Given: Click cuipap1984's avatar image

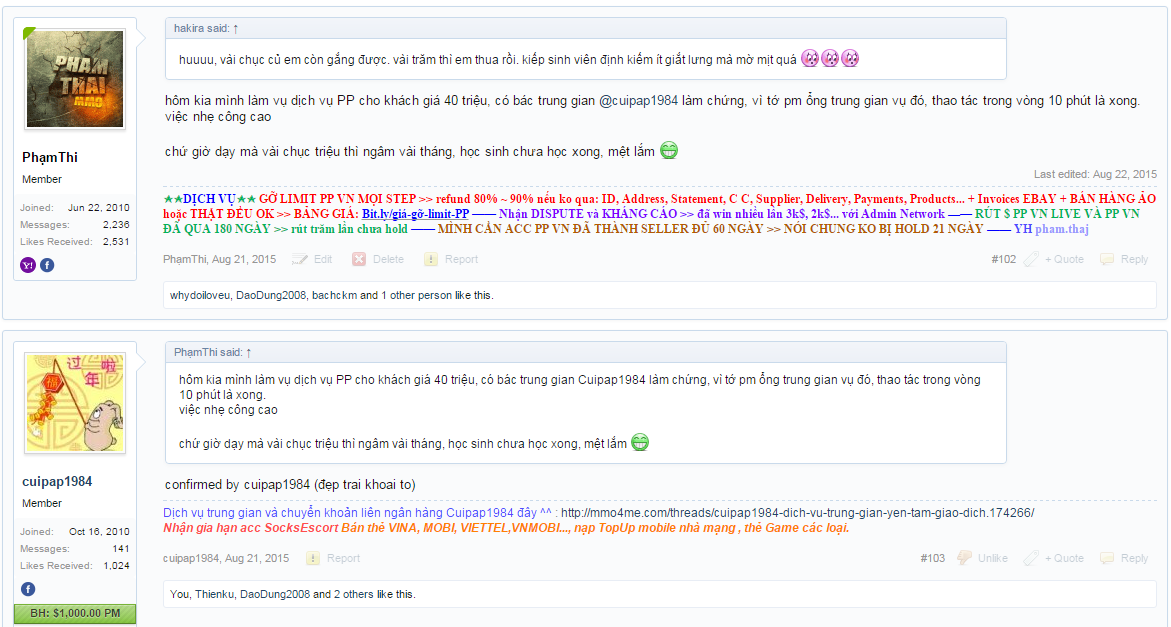Looking at the screenshot, I should click(x=75, y=403).
